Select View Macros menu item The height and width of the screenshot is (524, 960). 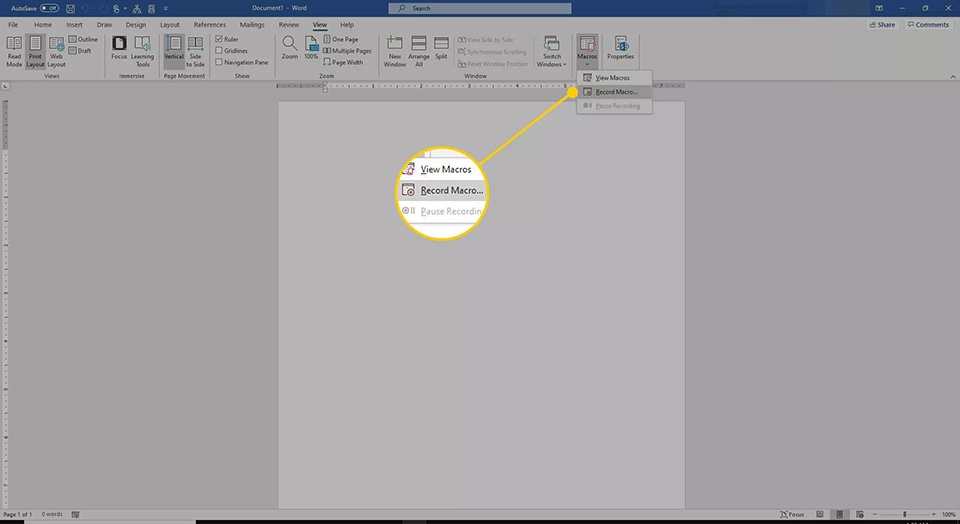pyautogui.click(x=614, y=78)
